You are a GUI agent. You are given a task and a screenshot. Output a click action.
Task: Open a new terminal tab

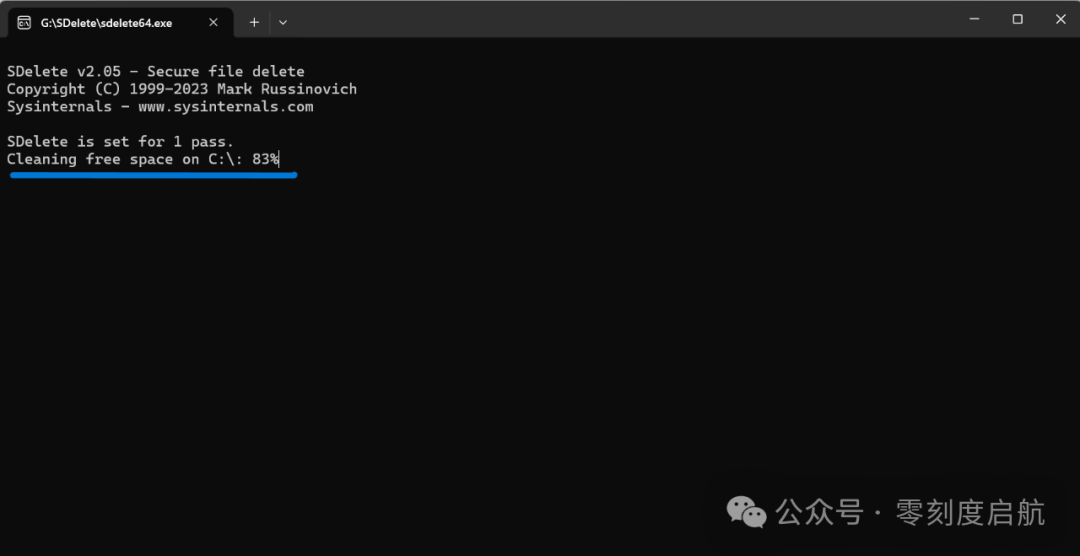[254, 22]
